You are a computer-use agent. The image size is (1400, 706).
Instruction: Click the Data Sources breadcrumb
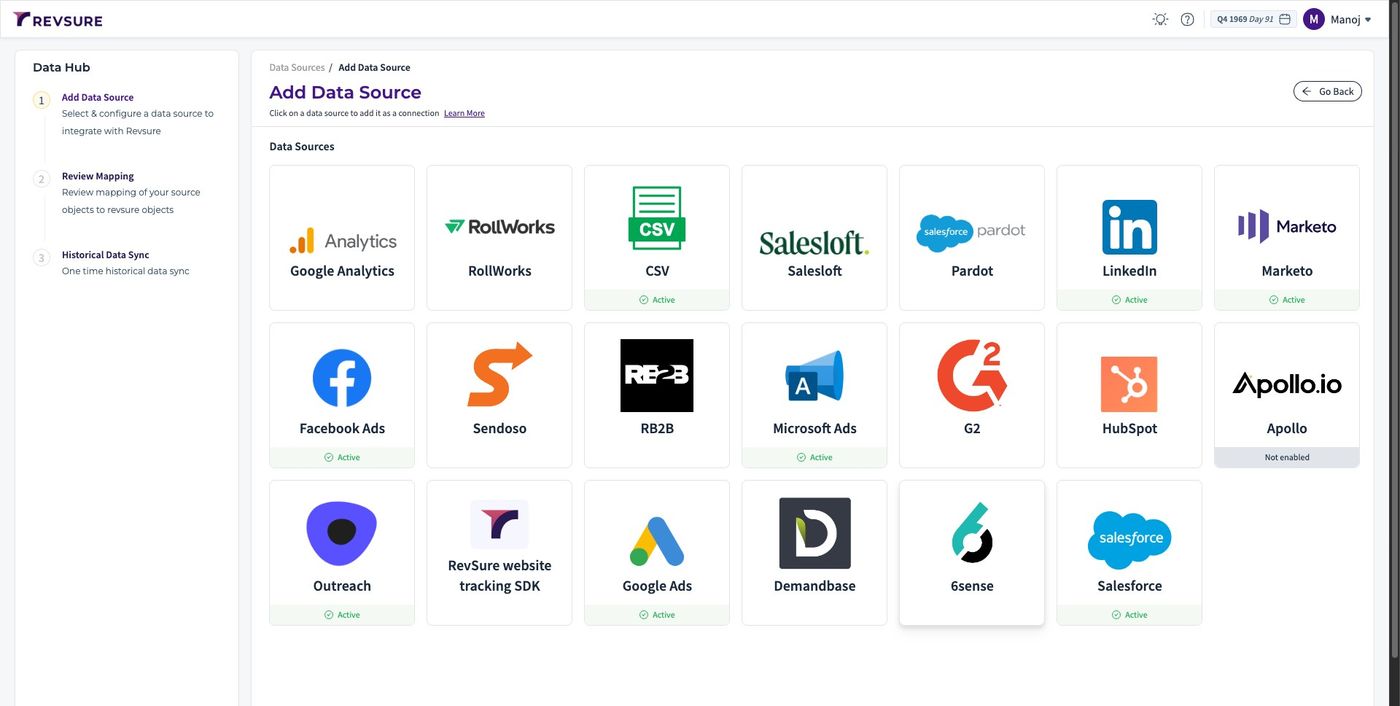point(297,67)
